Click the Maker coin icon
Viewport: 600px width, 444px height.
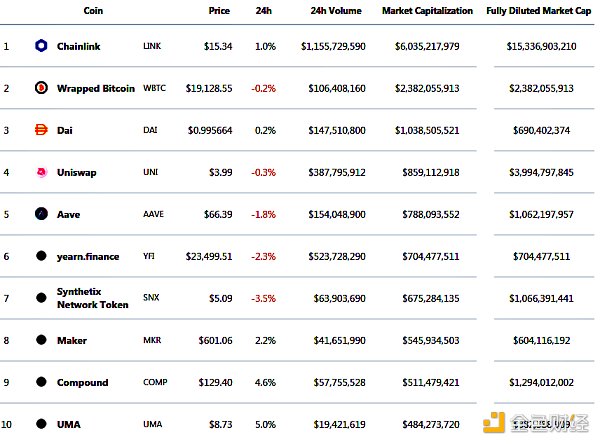click(x=41, y=340)
